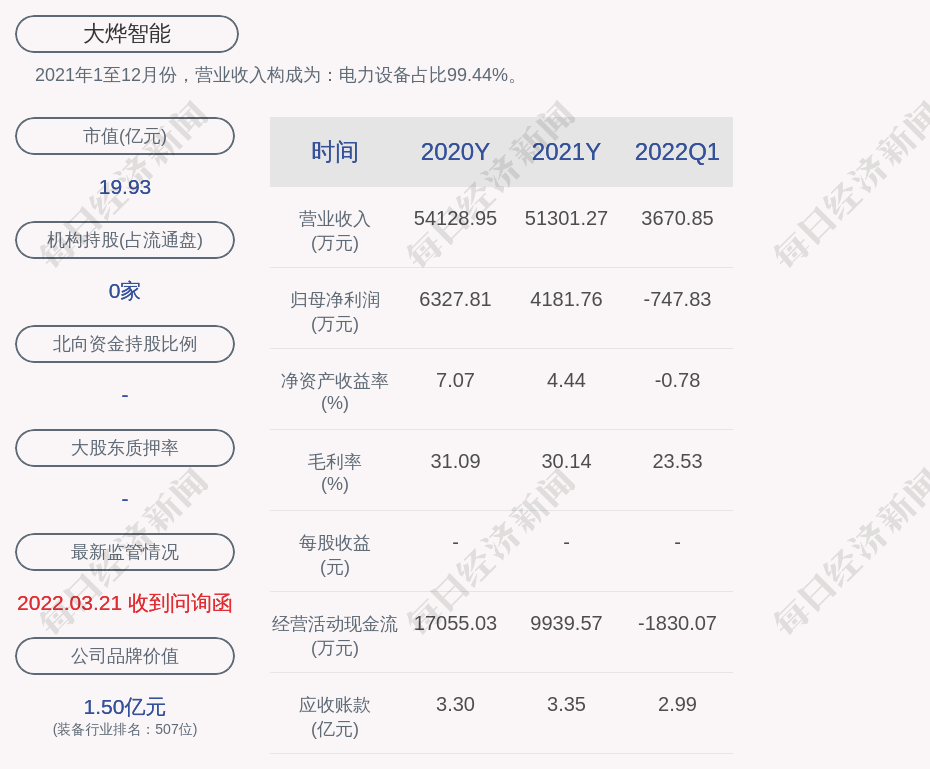This screenshot has height=769, width=930.
Task: Click the 机构持股(占流通盘) pill
Action: click(125, 240)
